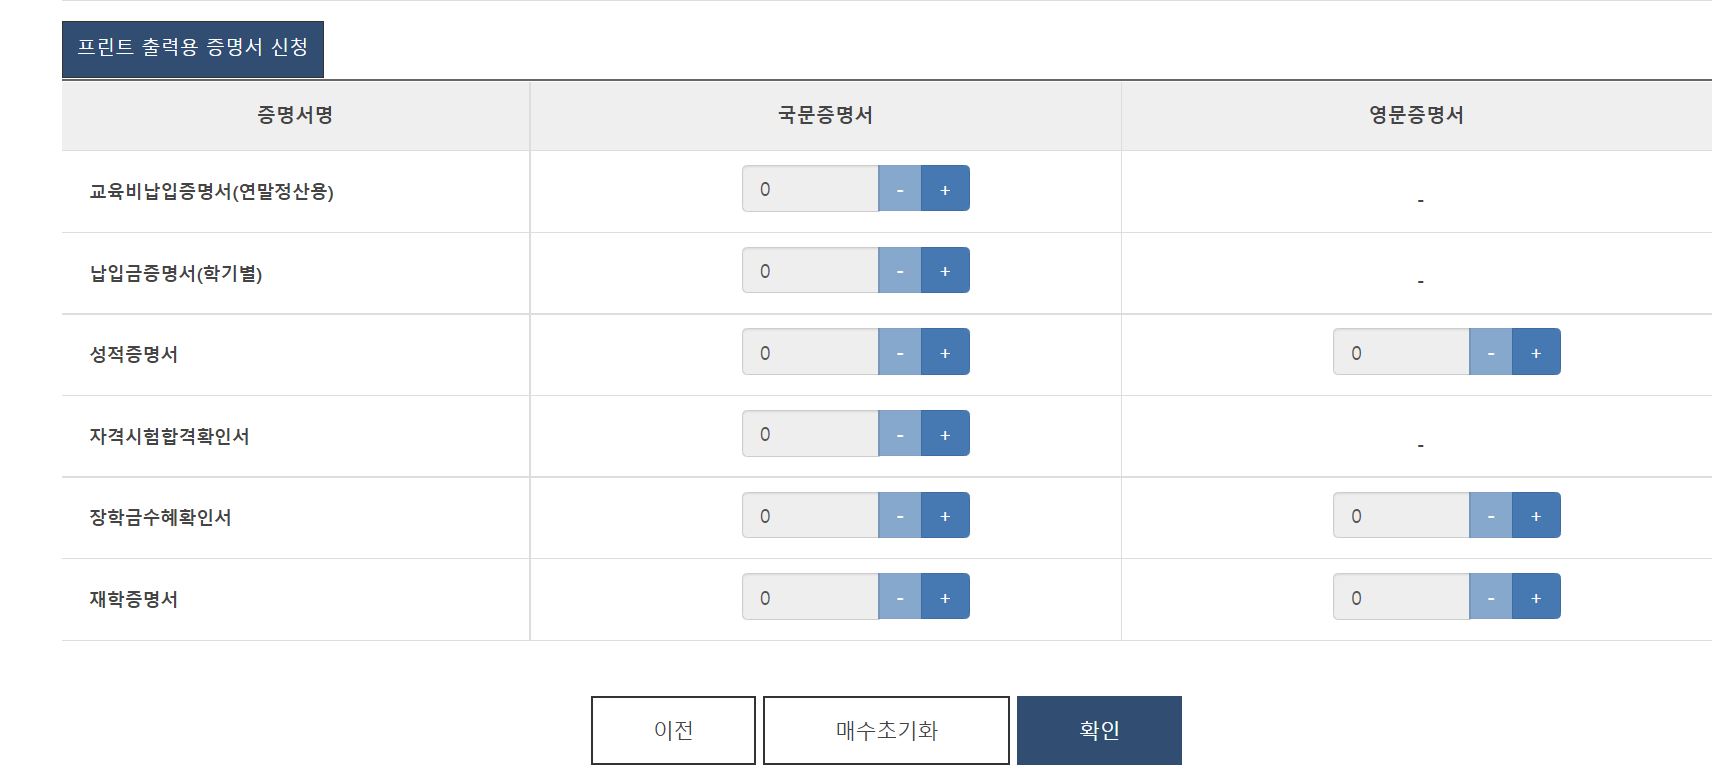Viewport: 1736px width, 779px height.
Task: Reduce 성적증명서 English certificate copy count
Action: tap(1490, 352)
